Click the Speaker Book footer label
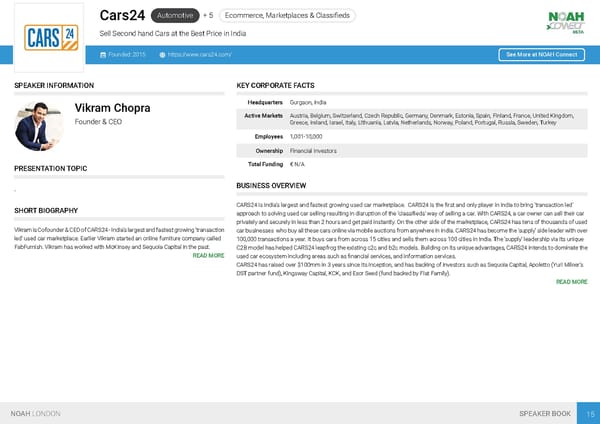Screen dimensions: 600x424 (x=546, y=413)
